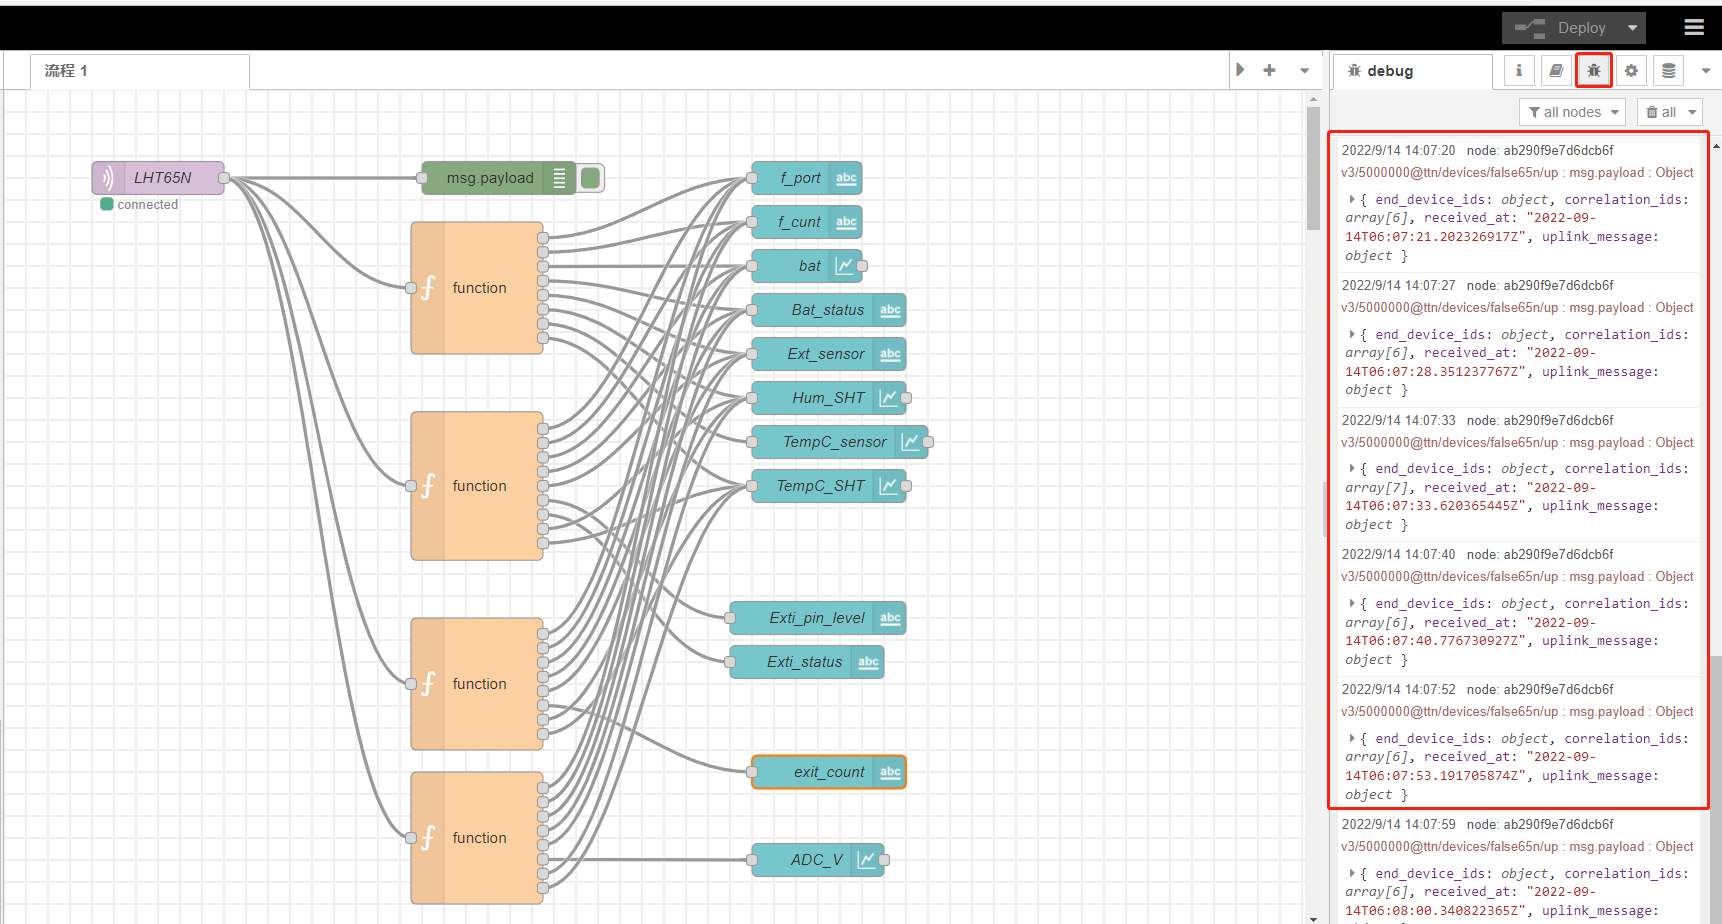The height and width of the screenshot is (924, 1722).
Task: Click the abc icon on exit_count node
Action: pos(890,772)
